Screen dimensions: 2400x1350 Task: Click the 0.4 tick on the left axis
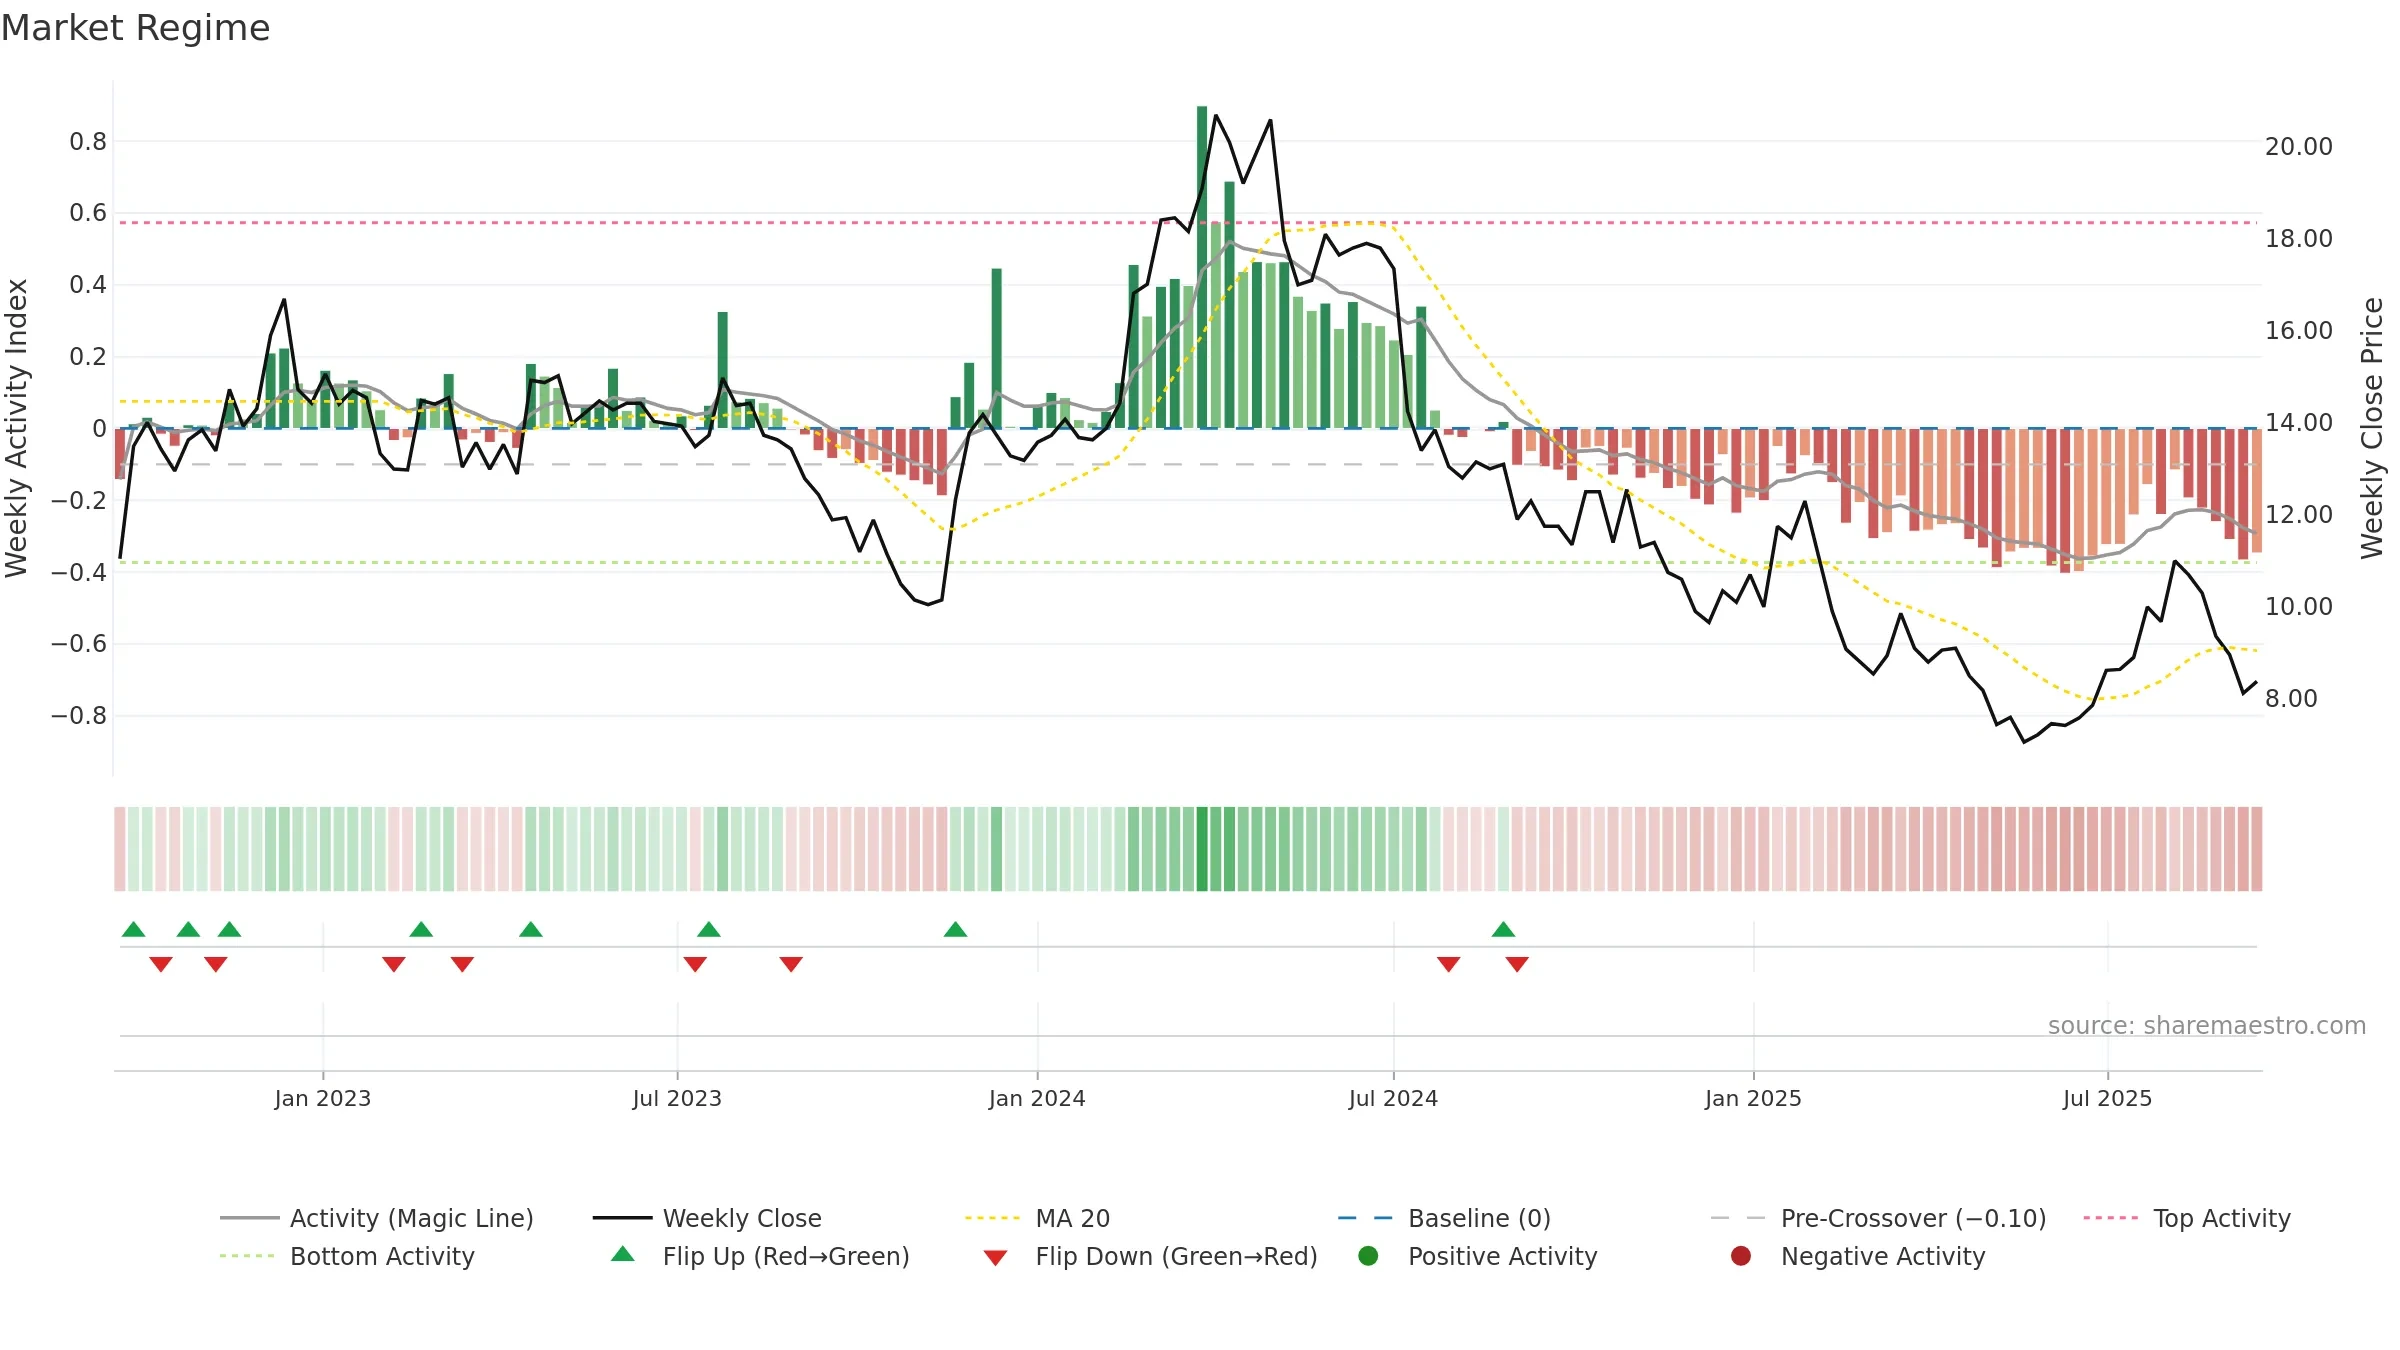click(88, 284)
